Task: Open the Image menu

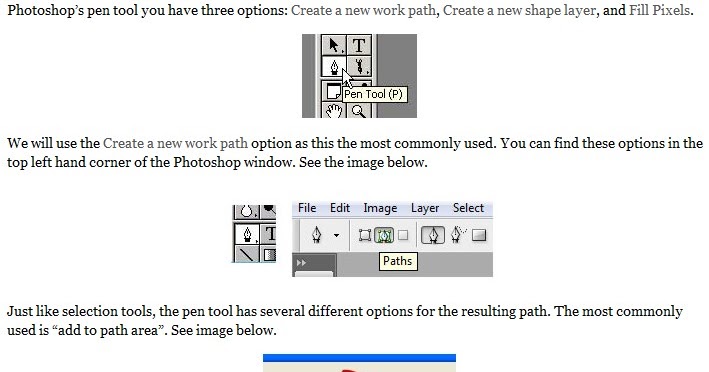Action: tap(380, 208)
